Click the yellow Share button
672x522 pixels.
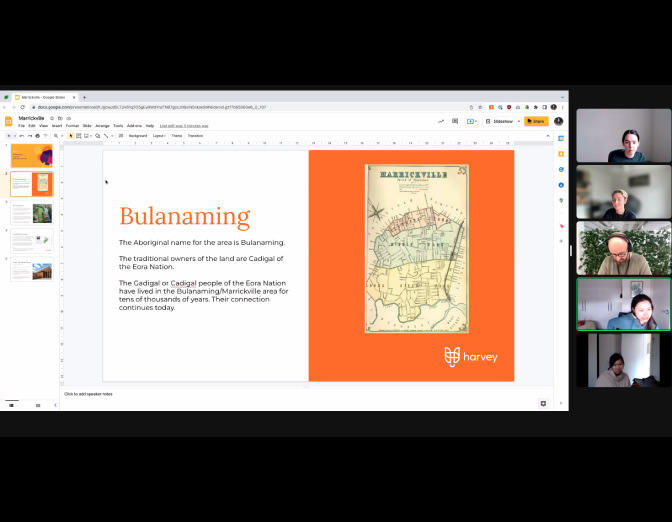click(x=536, y=121)
